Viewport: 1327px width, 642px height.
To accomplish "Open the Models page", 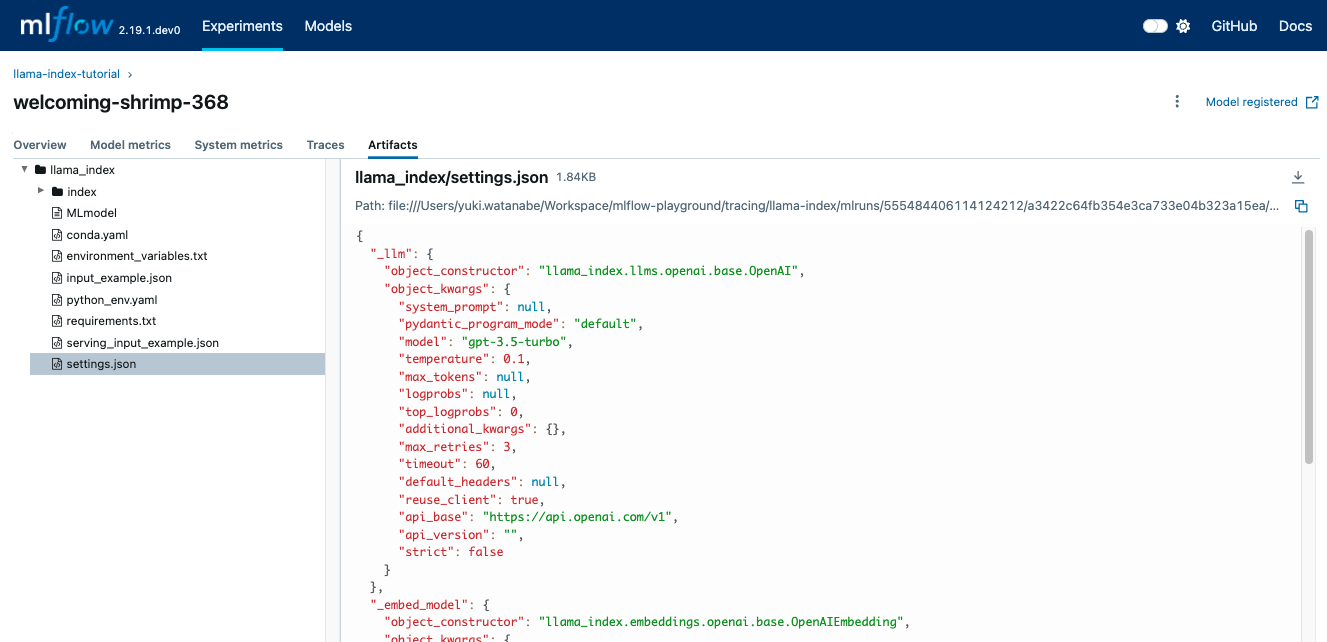I will point(328,26).
